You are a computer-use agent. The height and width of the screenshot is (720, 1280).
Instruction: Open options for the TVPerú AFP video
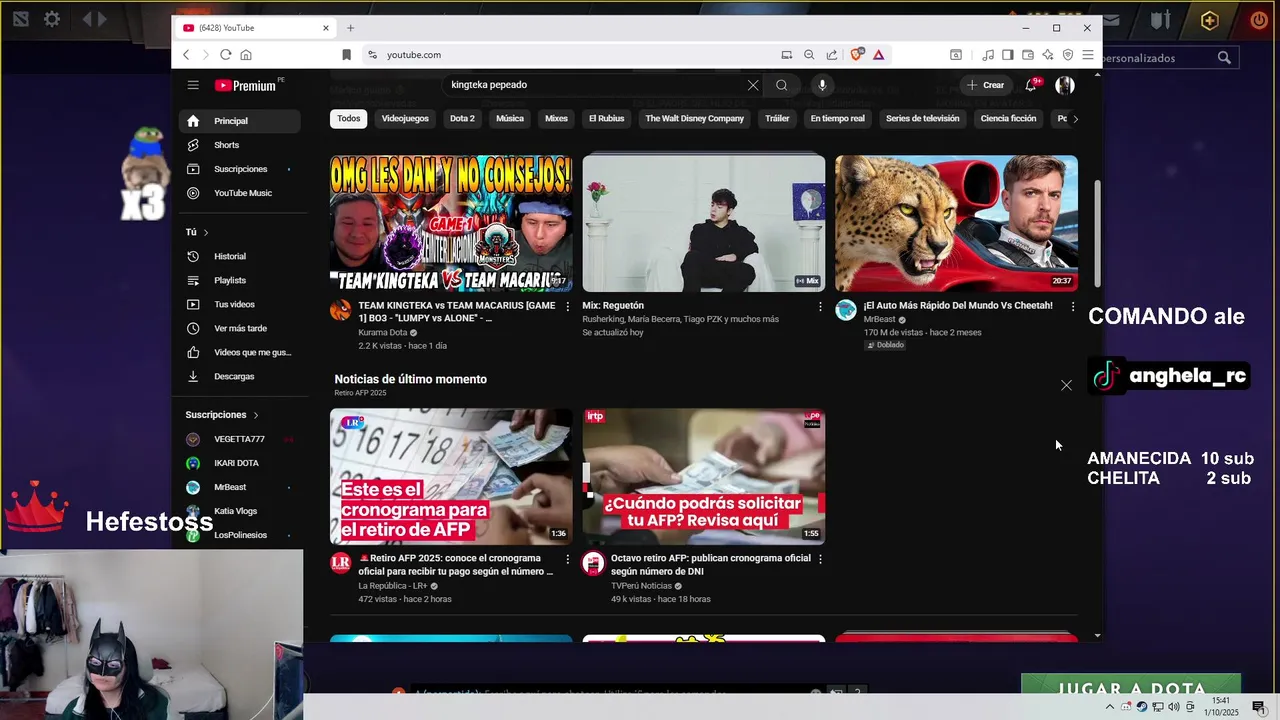pos(820,559)
